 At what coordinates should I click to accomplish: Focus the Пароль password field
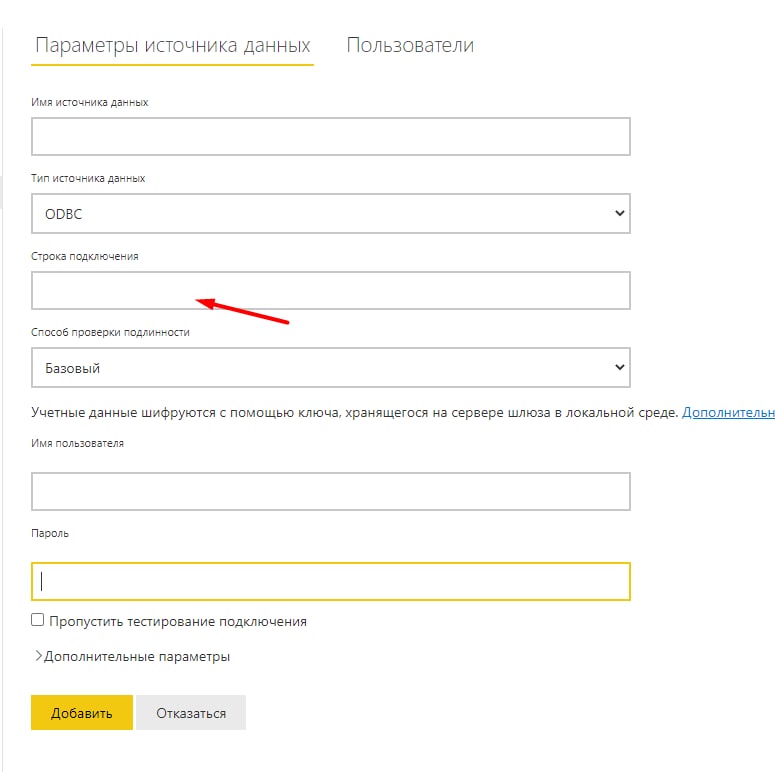tap(331, 581)
